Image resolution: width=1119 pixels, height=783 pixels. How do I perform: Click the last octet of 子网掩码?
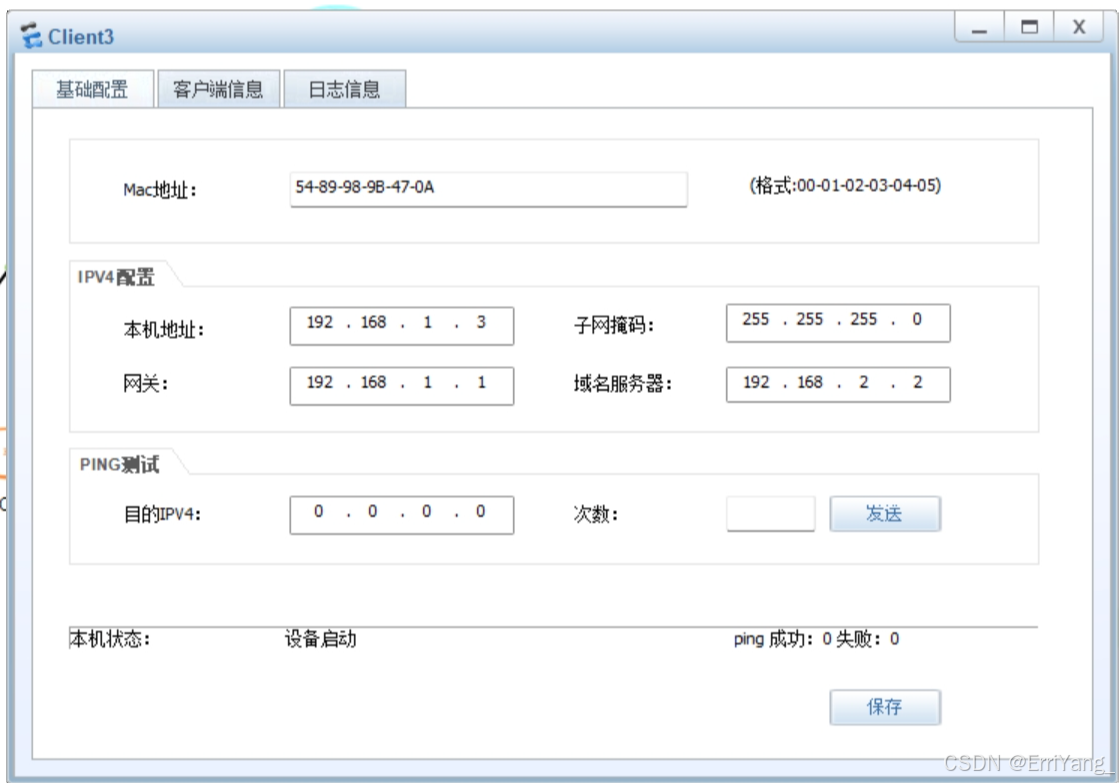(x=917, y=320)
